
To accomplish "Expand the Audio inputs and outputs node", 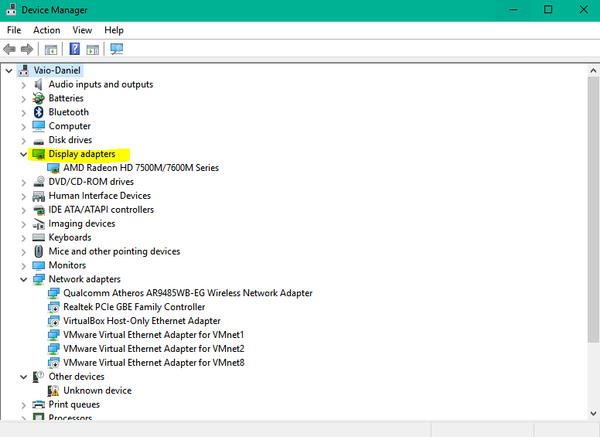I will point(24,85).
